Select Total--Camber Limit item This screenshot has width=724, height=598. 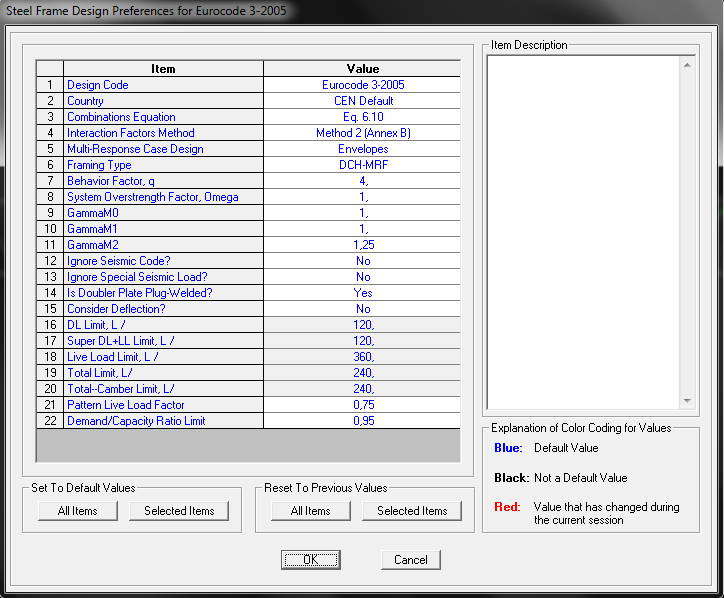point(163,389)
